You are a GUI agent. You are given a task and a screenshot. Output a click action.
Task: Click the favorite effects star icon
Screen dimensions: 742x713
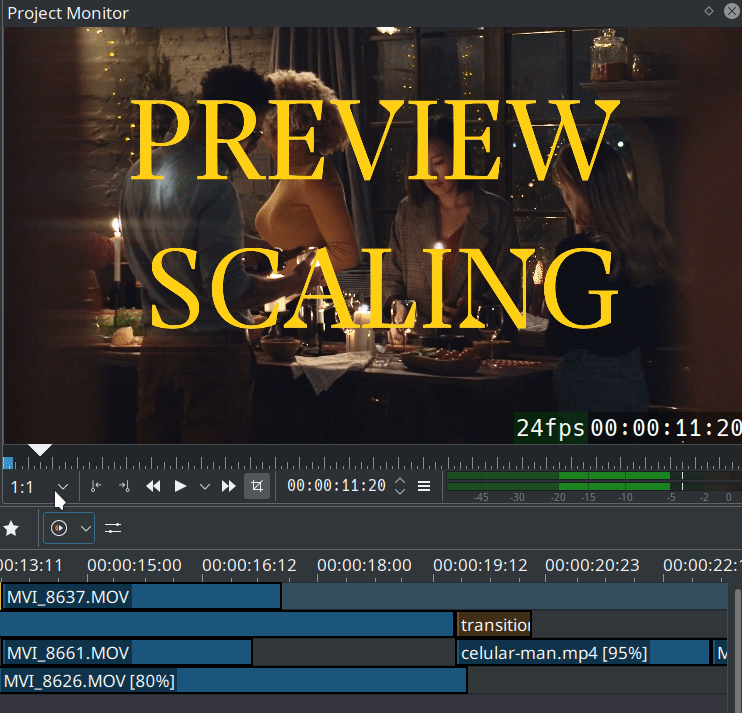(11, 528)
